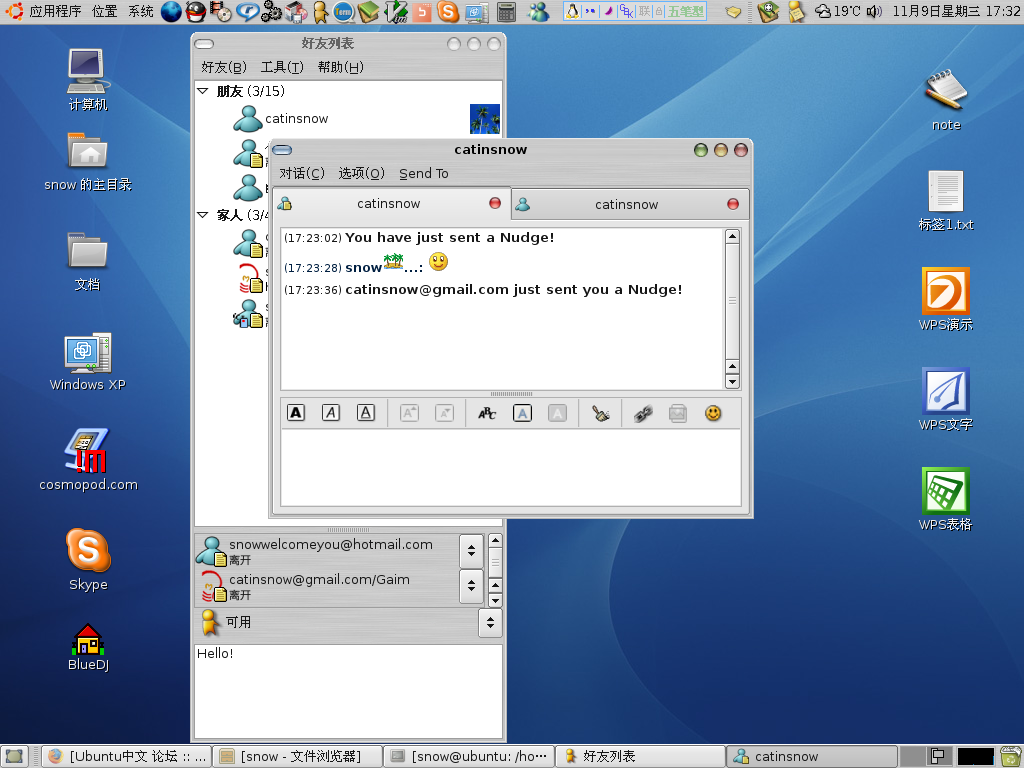Choose the foreground text color button
1024x768 pixels.
(522, 413)
